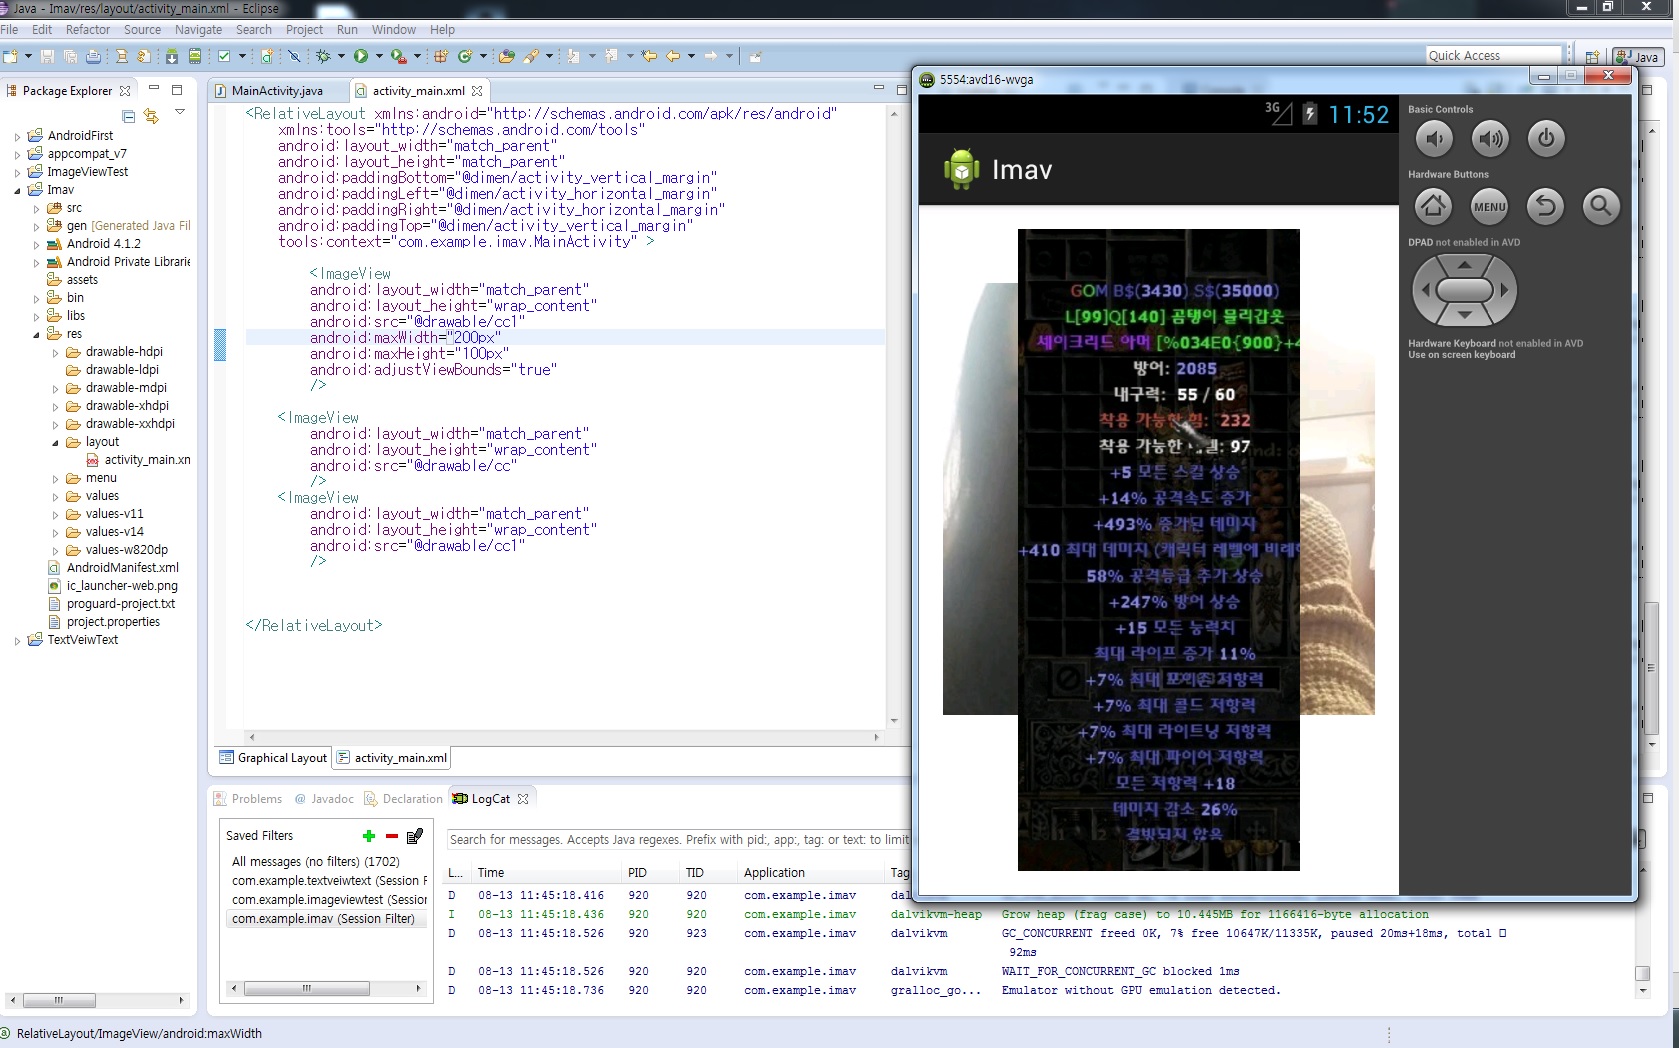
Task: Click Package Explorer horizontal scrollbar
Action: tap(98, 1000)
